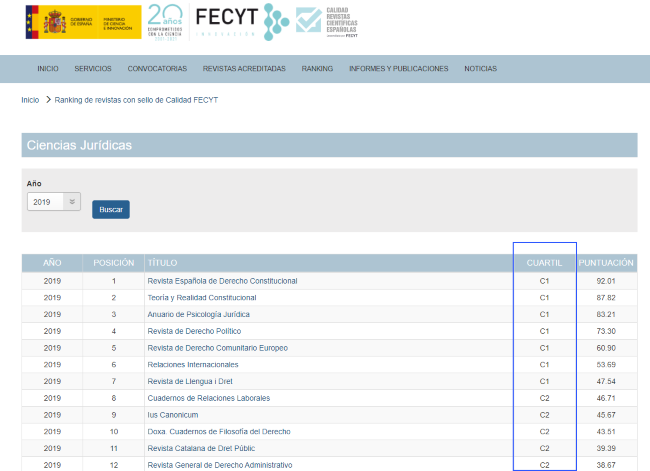Screen dimensions: 650x471
Task: Open Revista de Derecho Político link
Action: (194, 331)
